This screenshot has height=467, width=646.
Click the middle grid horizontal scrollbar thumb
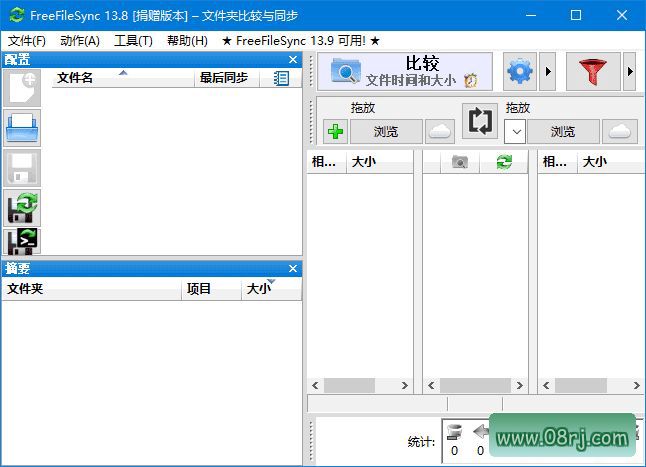click(x=475, y=385)
